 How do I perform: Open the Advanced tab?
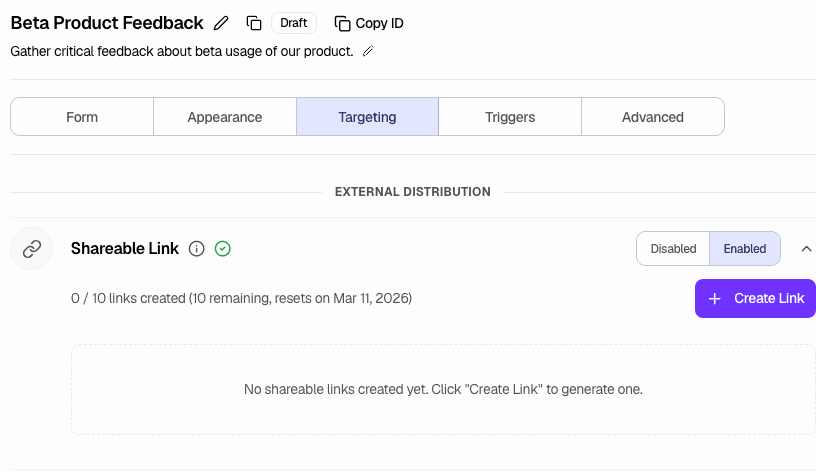click(653, 117)
